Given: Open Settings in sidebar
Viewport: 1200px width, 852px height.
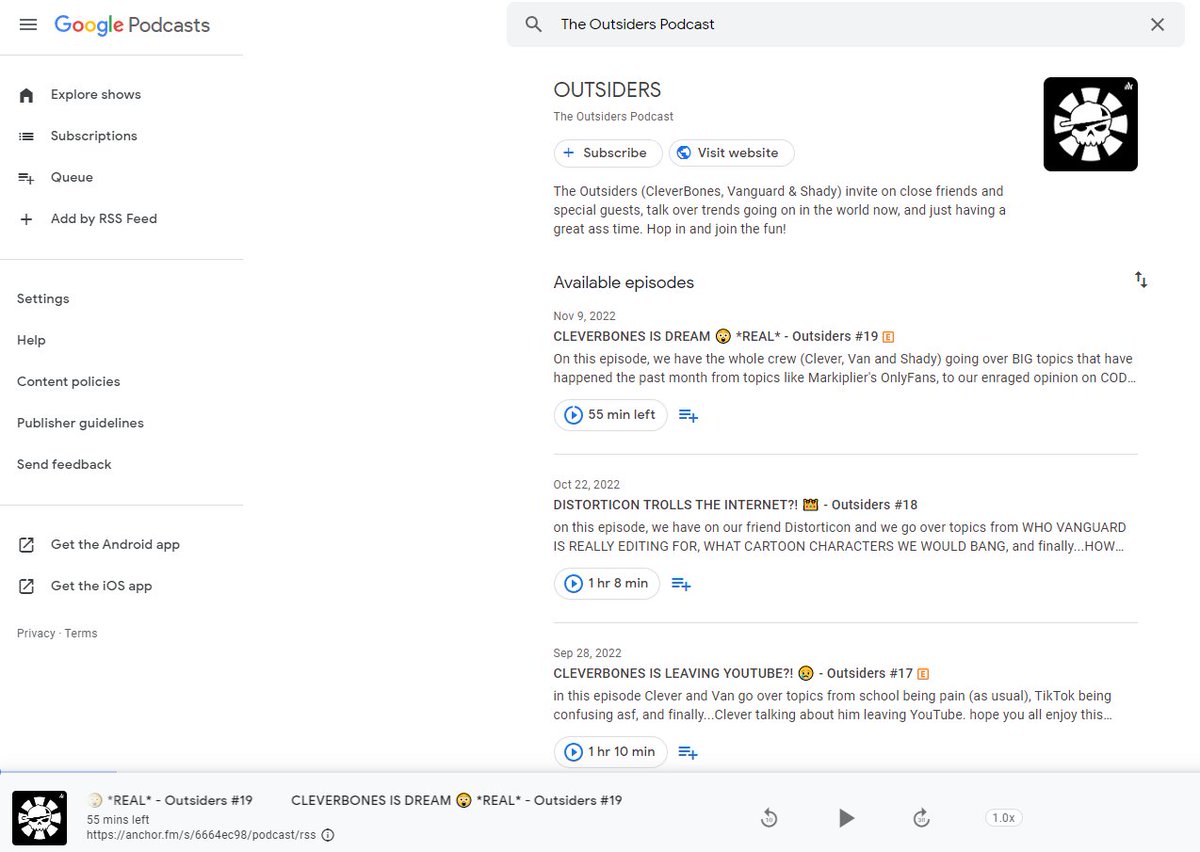Looking at the screenshot, I should 43,299.
